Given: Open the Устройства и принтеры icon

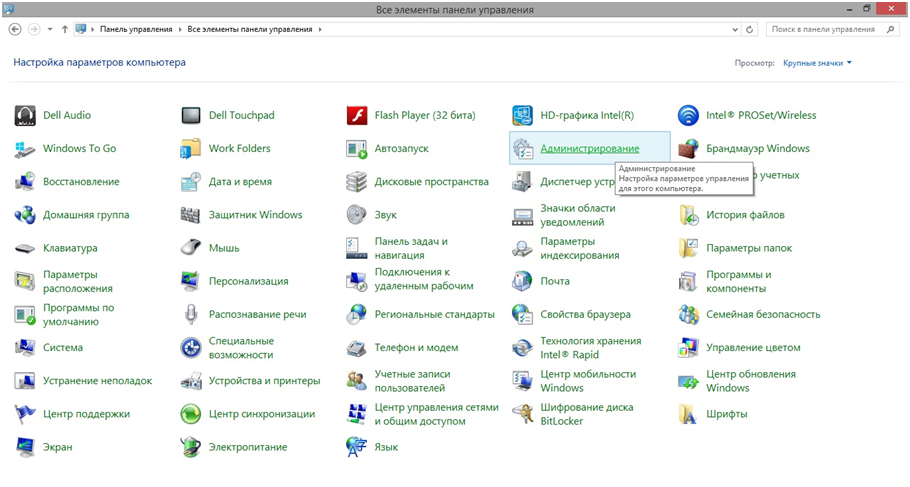Looking at the screenshot, I should click(191, 381).
